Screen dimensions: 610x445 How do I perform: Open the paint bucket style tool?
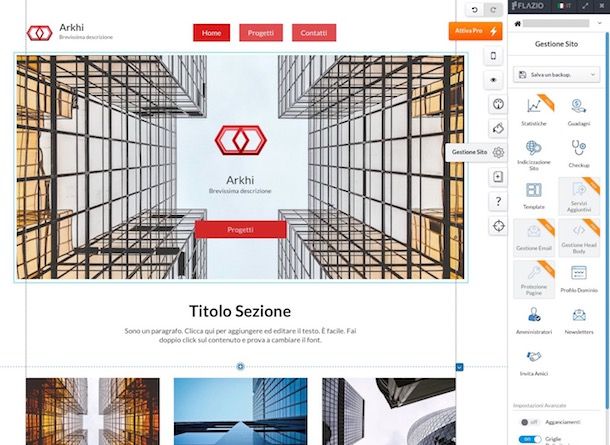point(498,128)
